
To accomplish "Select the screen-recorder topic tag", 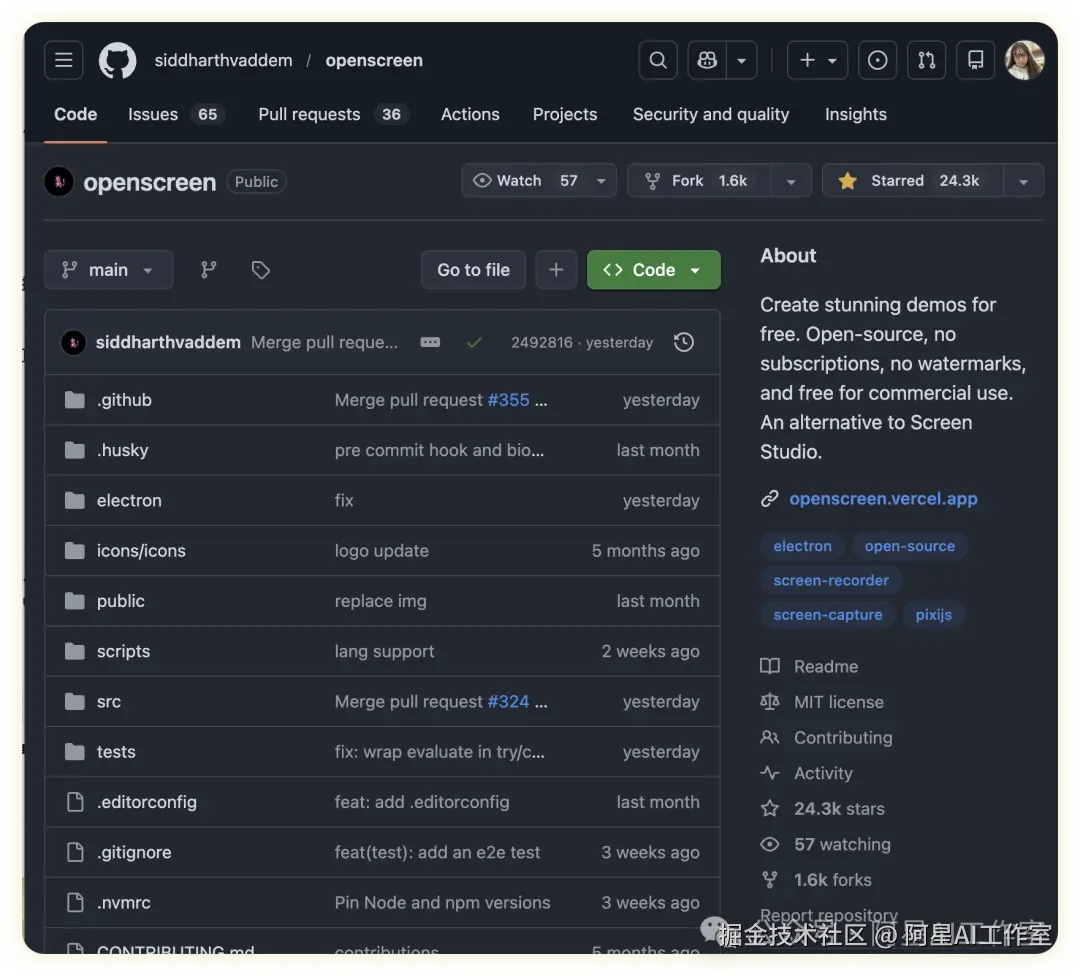I will 831,581.
